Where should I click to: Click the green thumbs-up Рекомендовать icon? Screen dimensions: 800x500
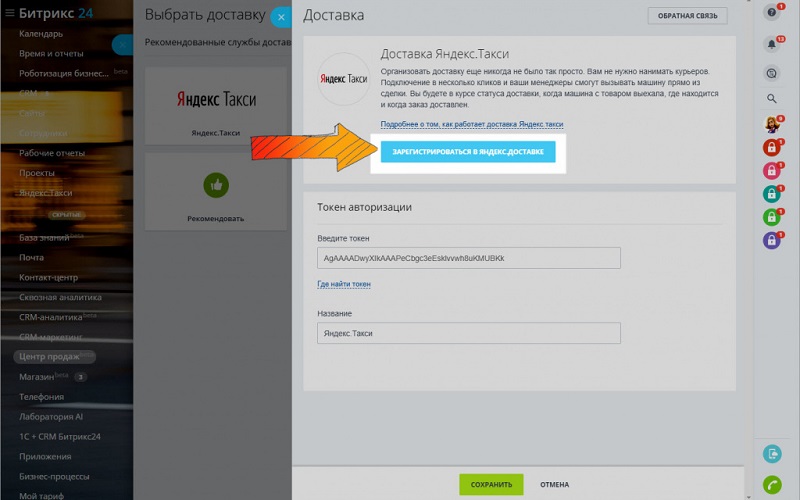(x=216, y=185)
